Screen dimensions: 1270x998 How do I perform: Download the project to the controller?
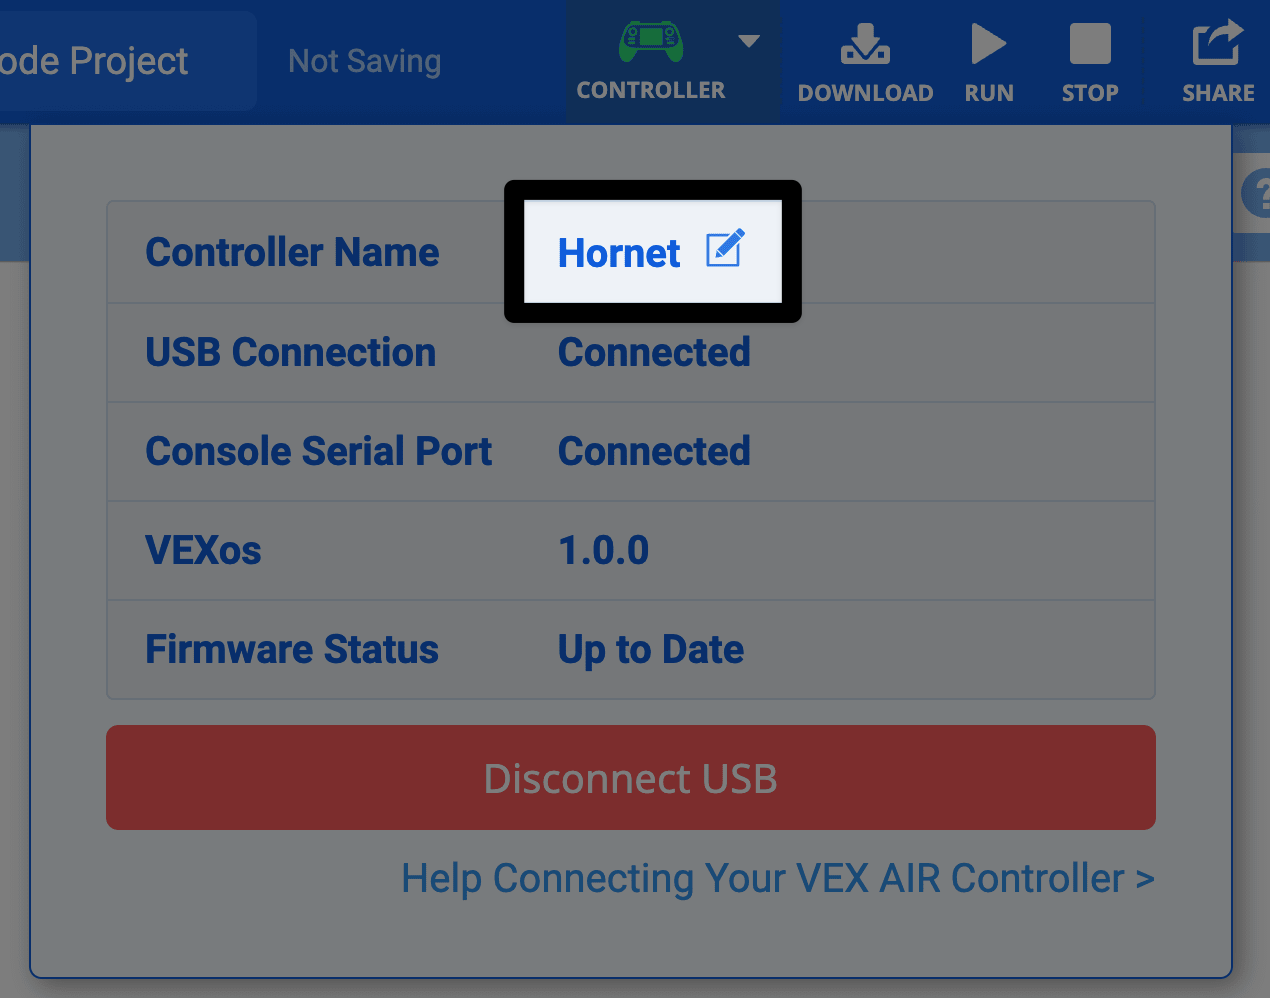864,60
